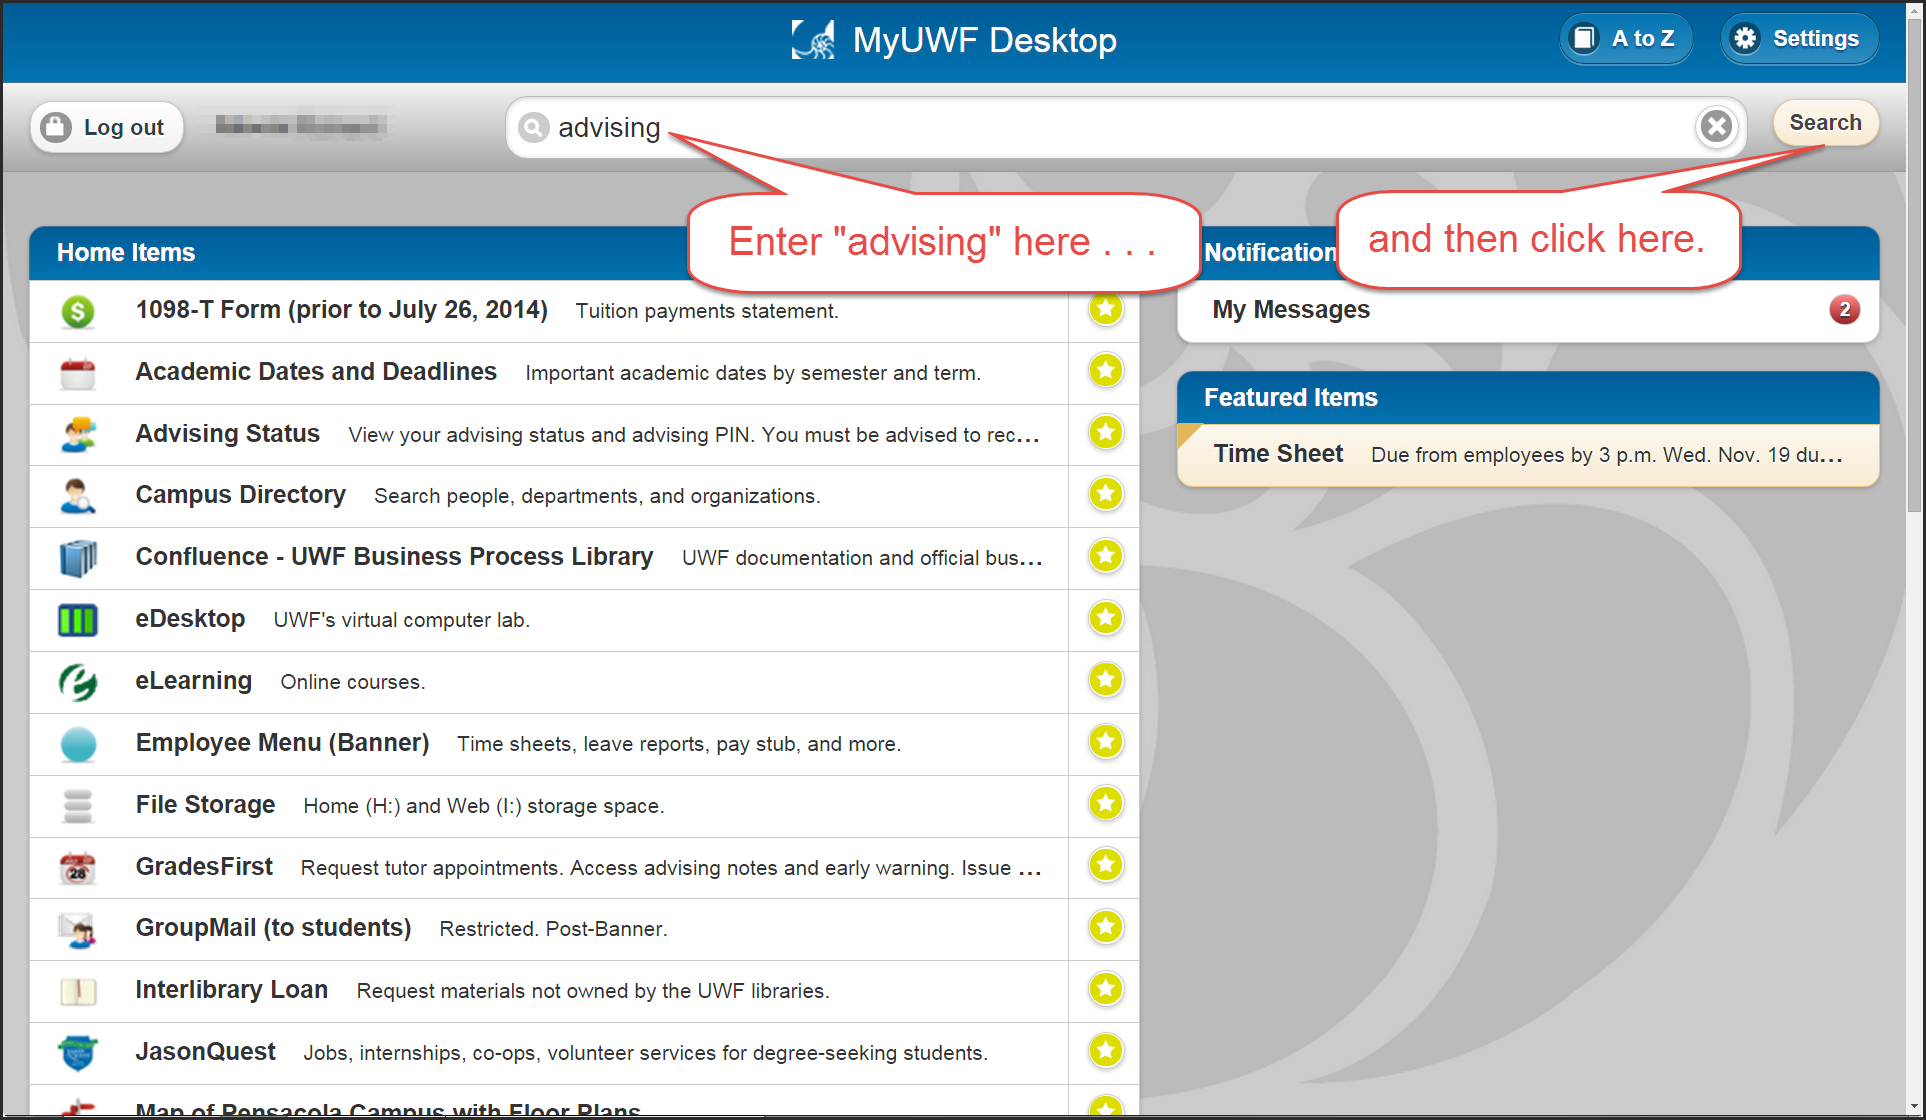Click the Campus Directory icon

tap(78, 496)
